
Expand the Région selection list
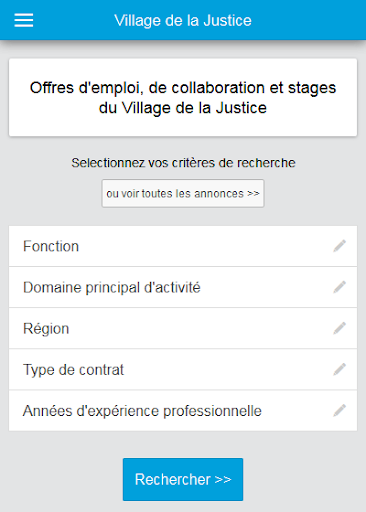click(183, 328)
